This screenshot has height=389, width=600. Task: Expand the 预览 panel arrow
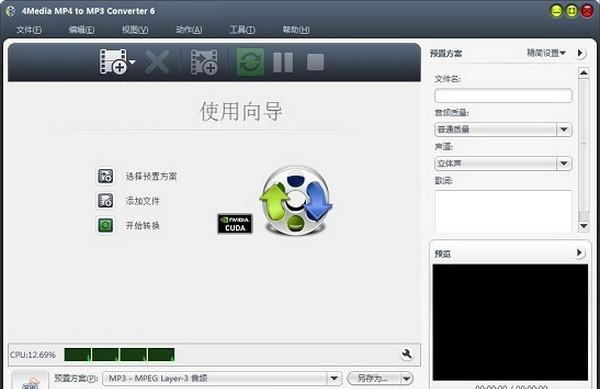click(x=580, y=253)
